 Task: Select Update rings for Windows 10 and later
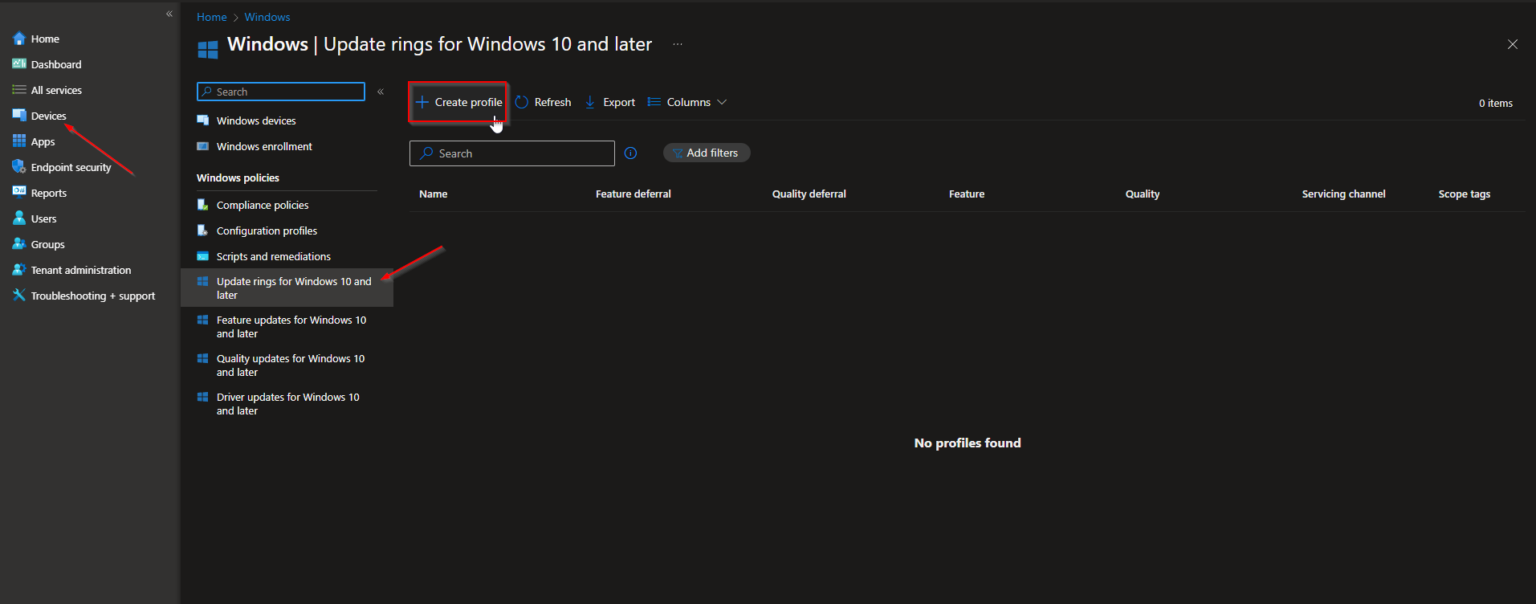click(287, 288)
